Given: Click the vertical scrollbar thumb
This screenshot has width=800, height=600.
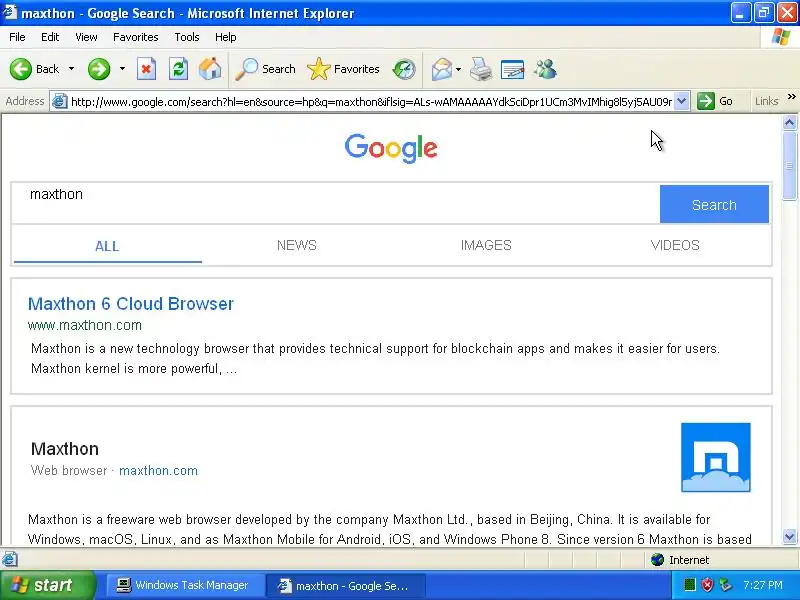Looking at the screenshot, I should coord(789,166).
